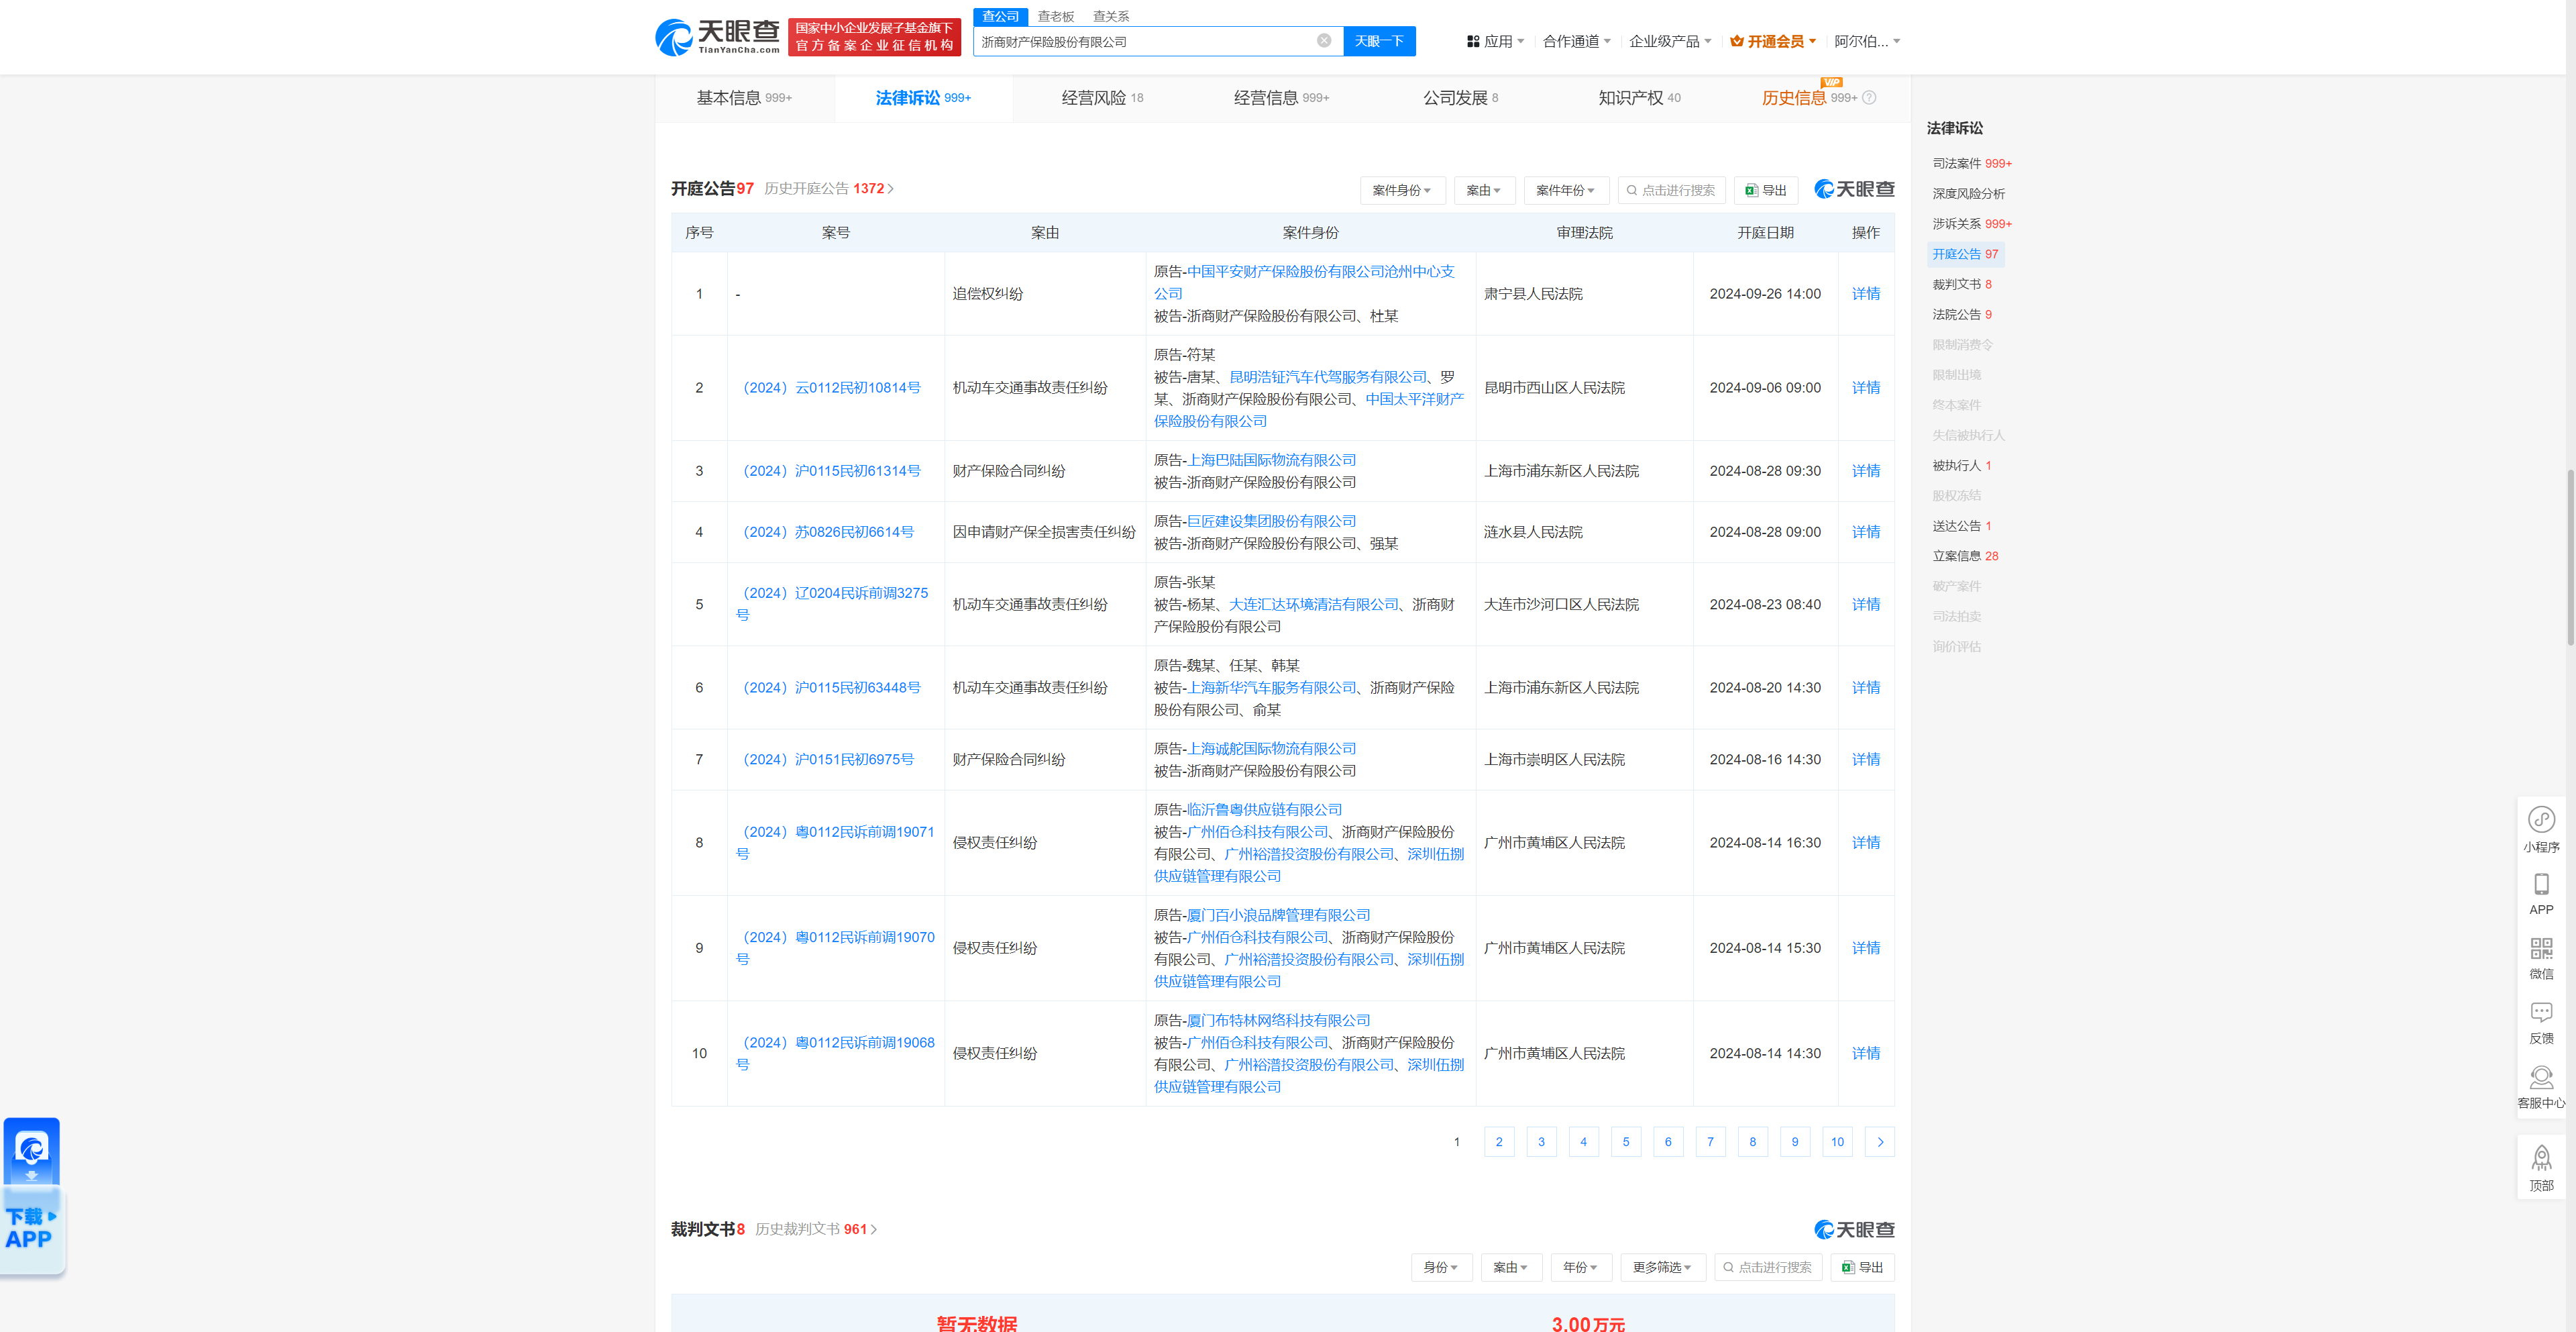Viewport: 2576px width, 1332px height.
Task: Go to page 10 of 开庭公告
Action: point(1837,1142)
